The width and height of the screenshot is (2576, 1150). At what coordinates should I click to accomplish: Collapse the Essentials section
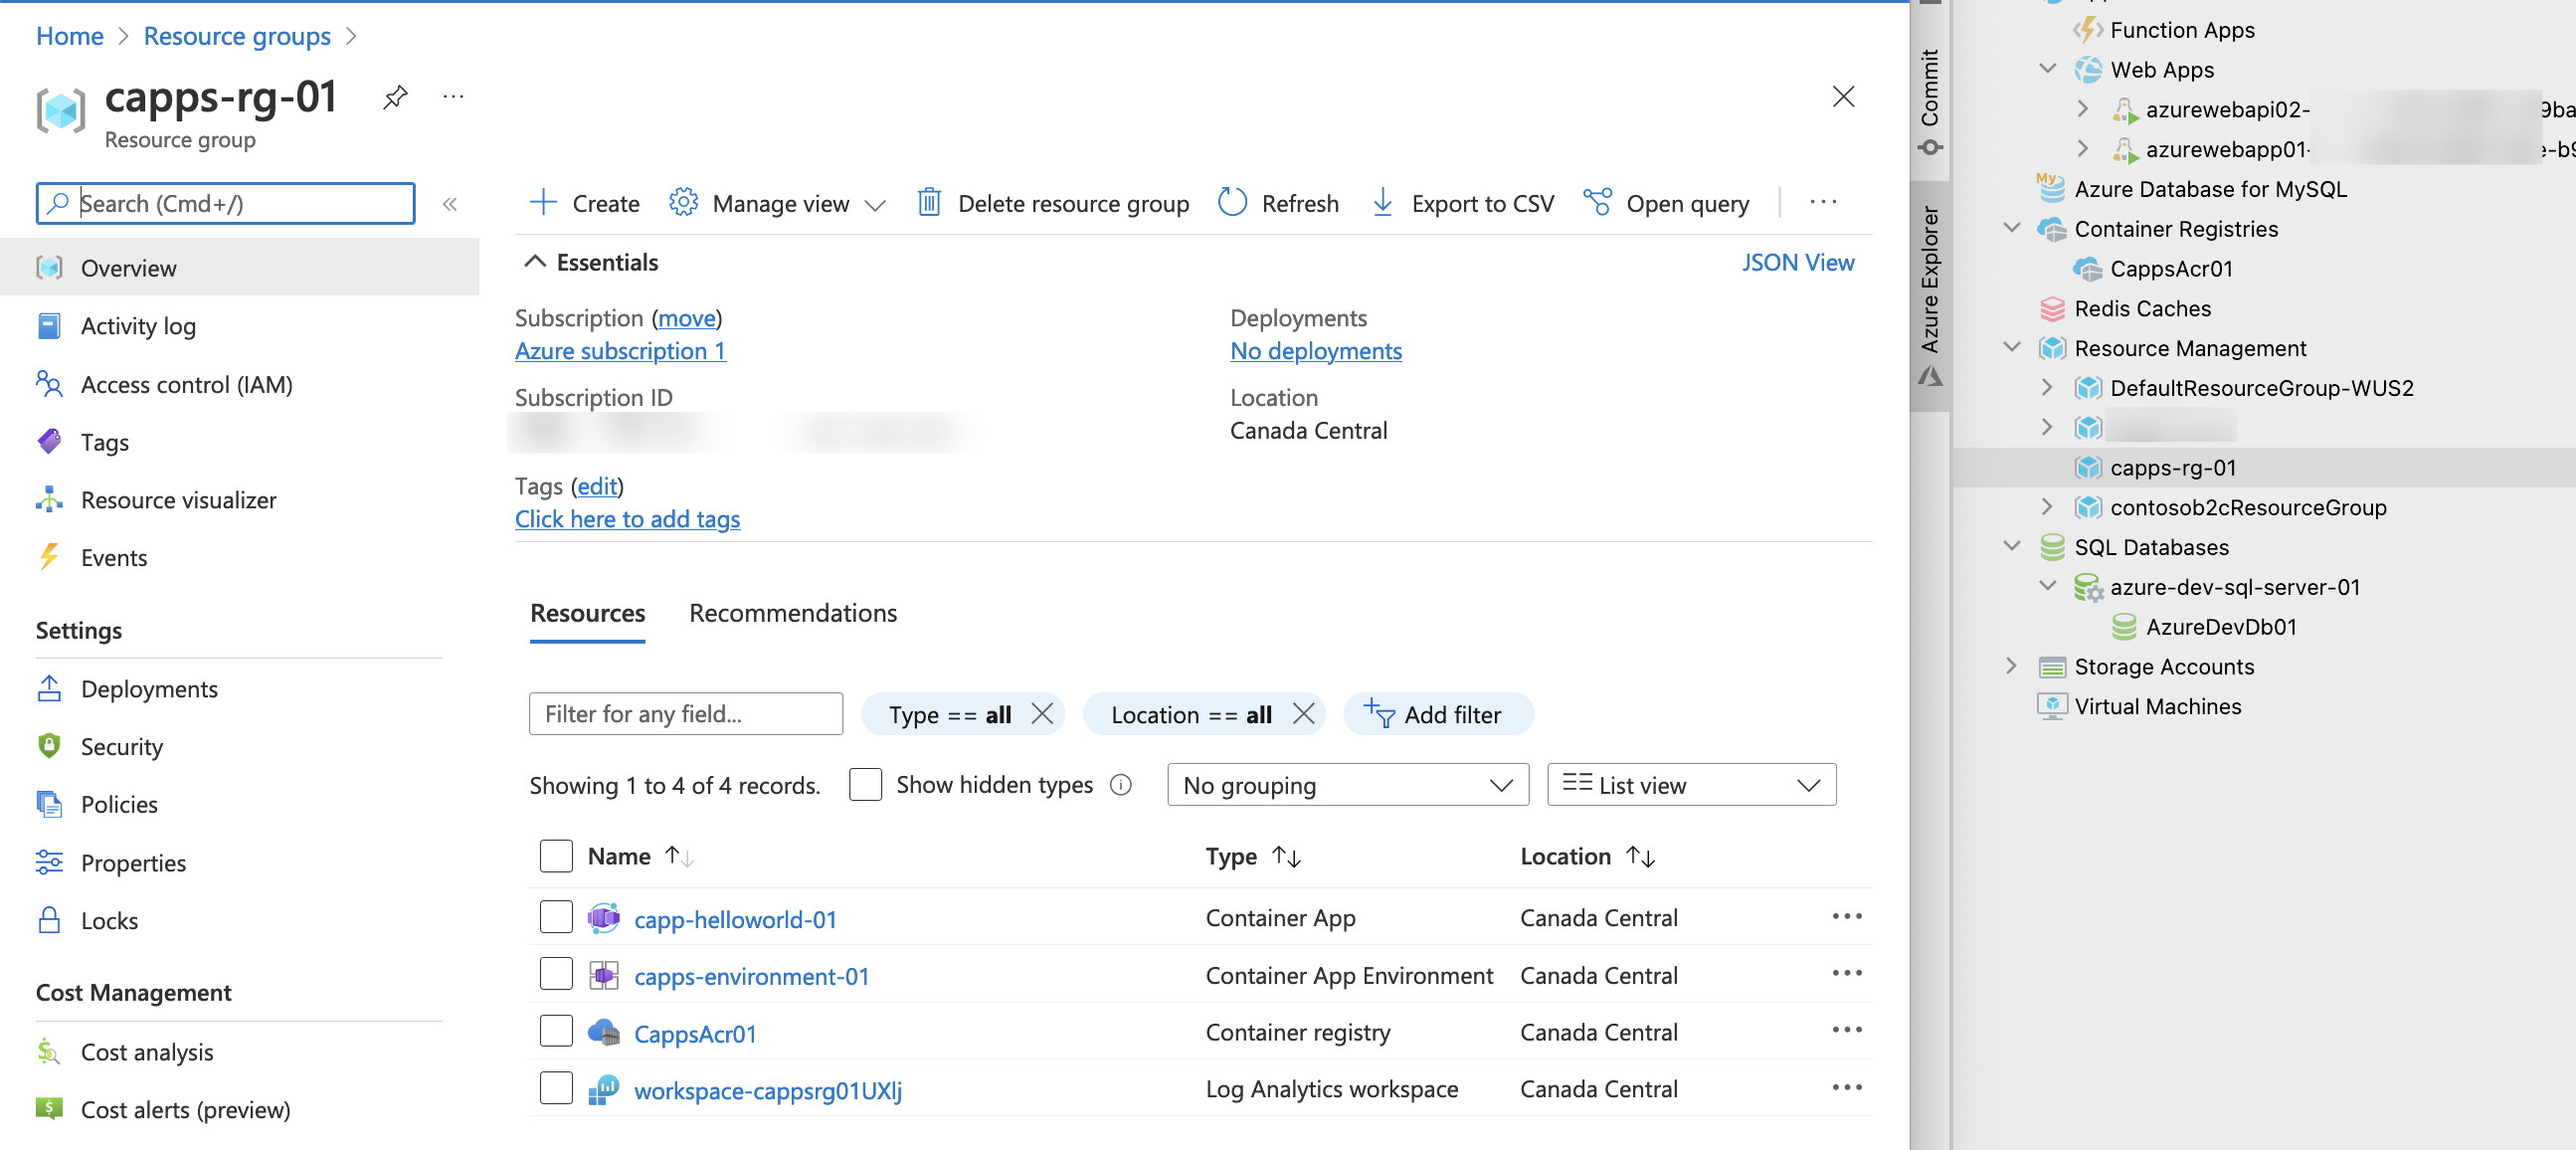coord(535,262)
